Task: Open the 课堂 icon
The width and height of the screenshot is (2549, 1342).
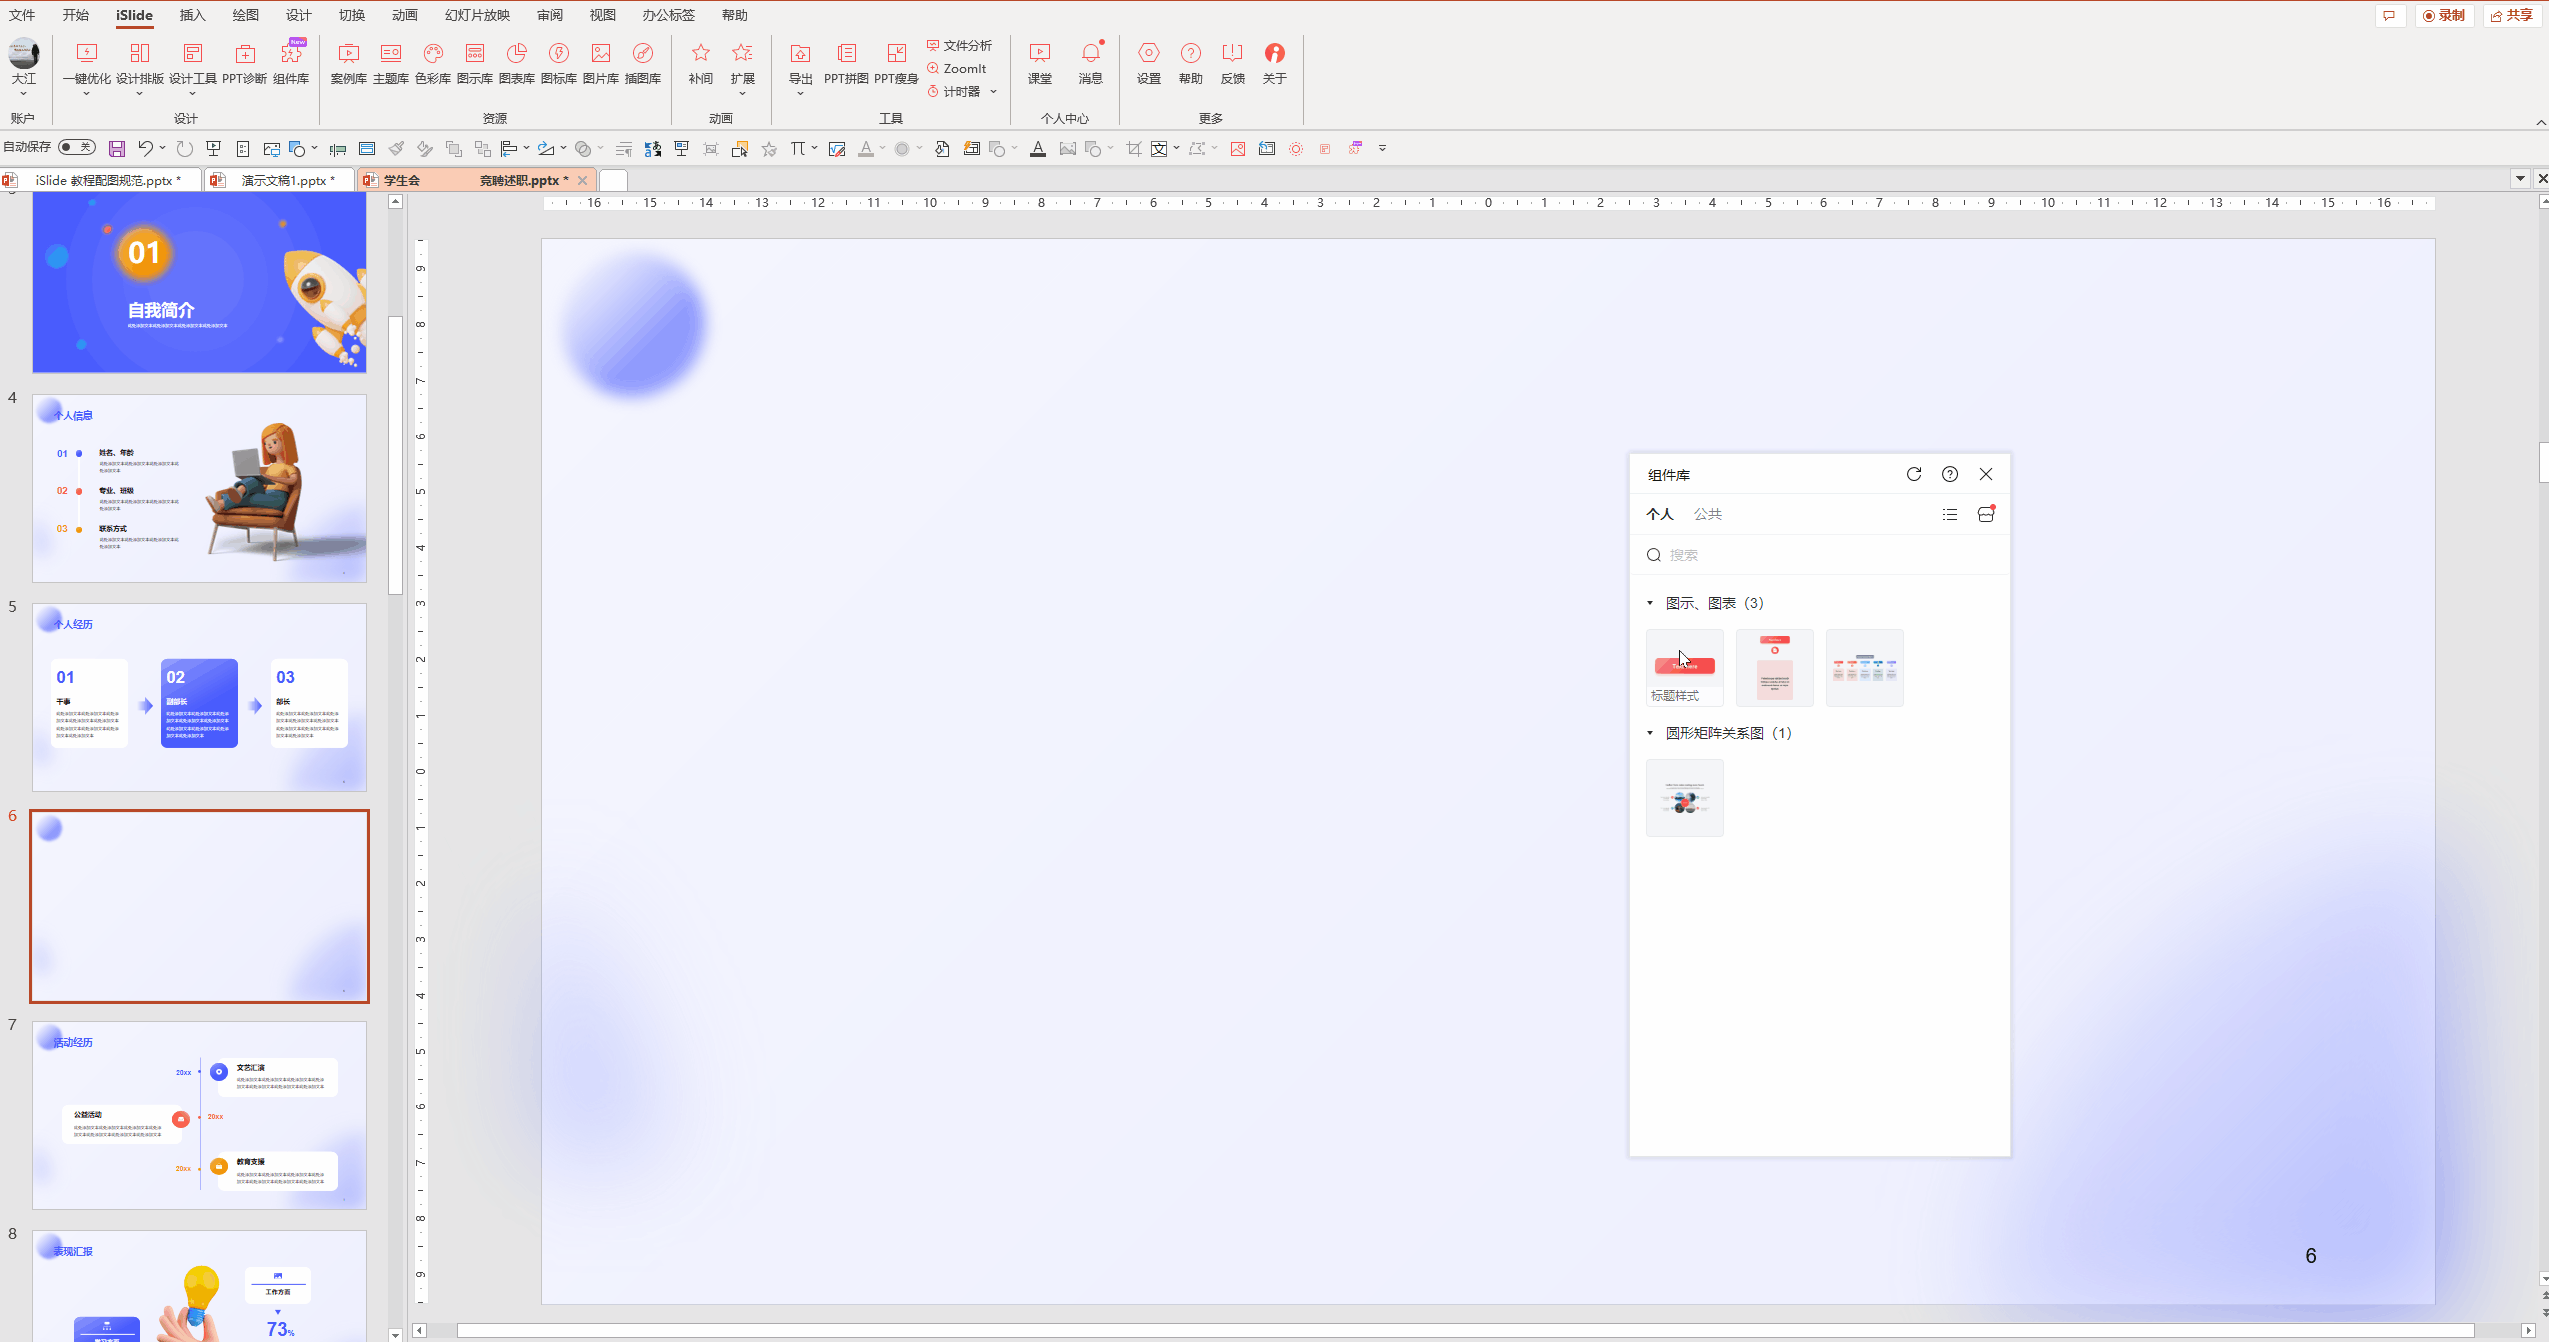Action: click(1040, 64)
